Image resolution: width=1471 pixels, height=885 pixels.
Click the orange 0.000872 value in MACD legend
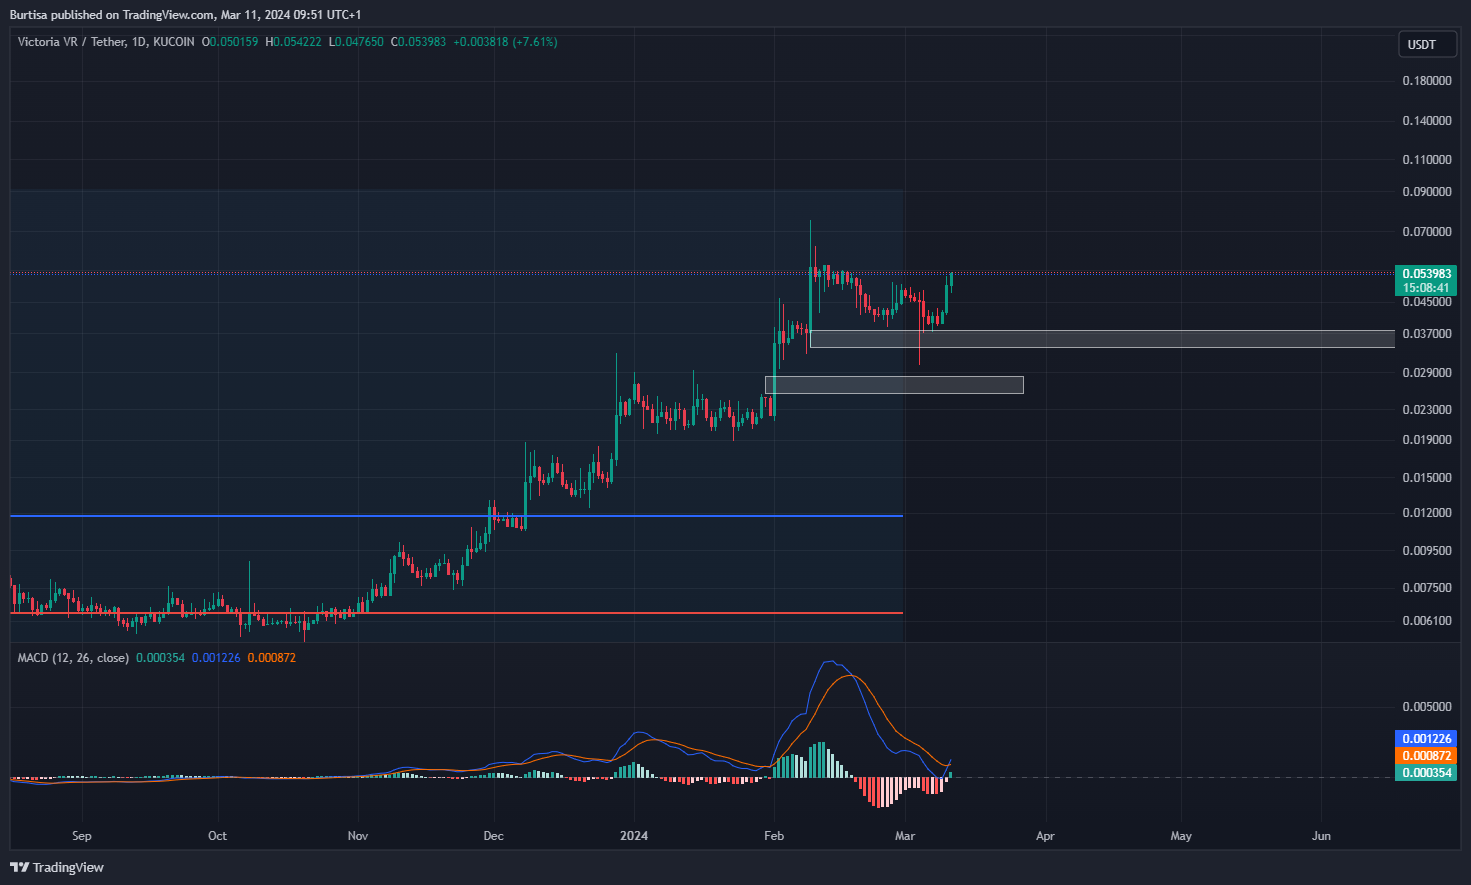(271, 658)
